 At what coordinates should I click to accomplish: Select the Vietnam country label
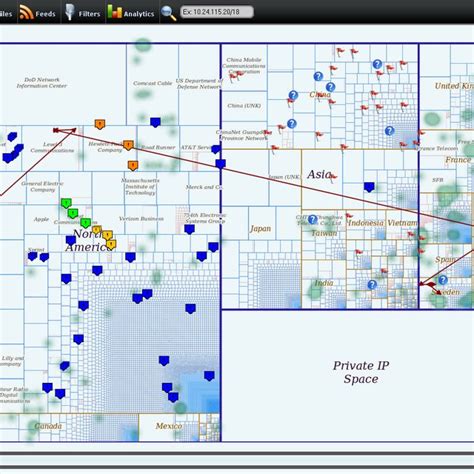(402, 223)
